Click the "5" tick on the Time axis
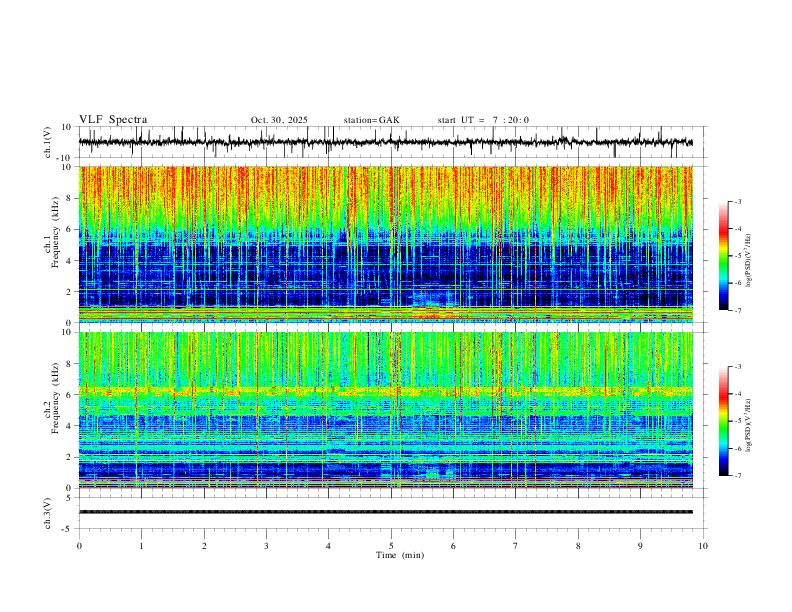 pyautogui.click(x=391, y=546)
